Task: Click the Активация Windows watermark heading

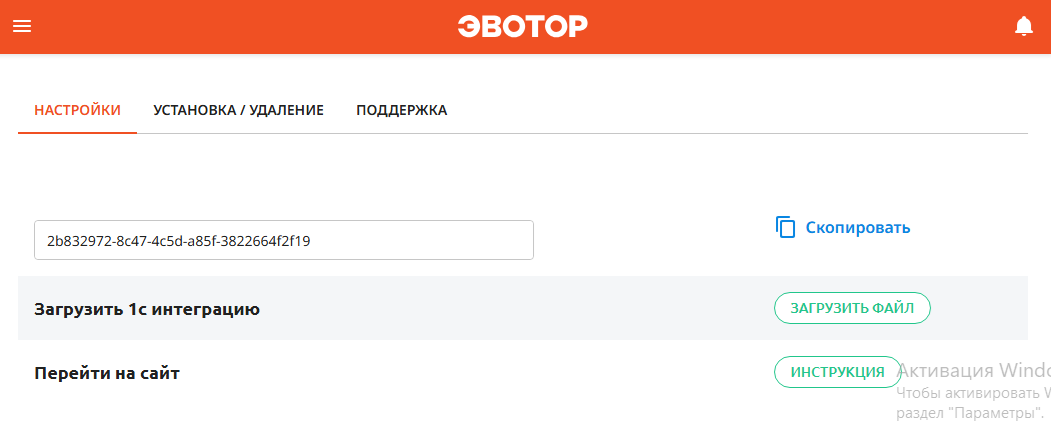Action: coord(973,370)
